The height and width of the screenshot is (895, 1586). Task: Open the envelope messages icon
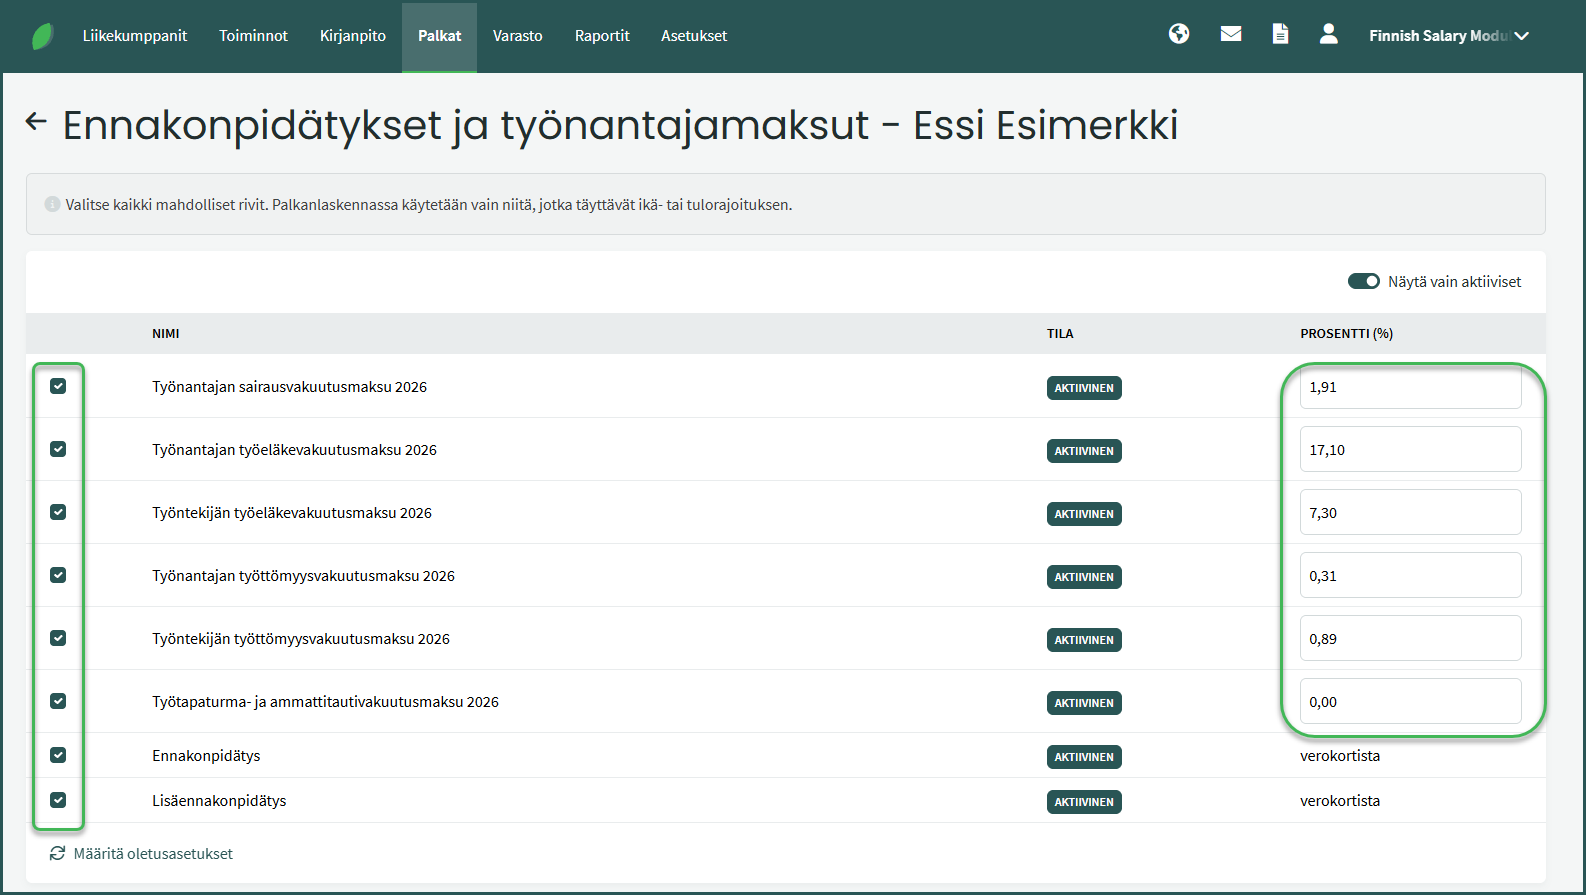click(1231, 35)
